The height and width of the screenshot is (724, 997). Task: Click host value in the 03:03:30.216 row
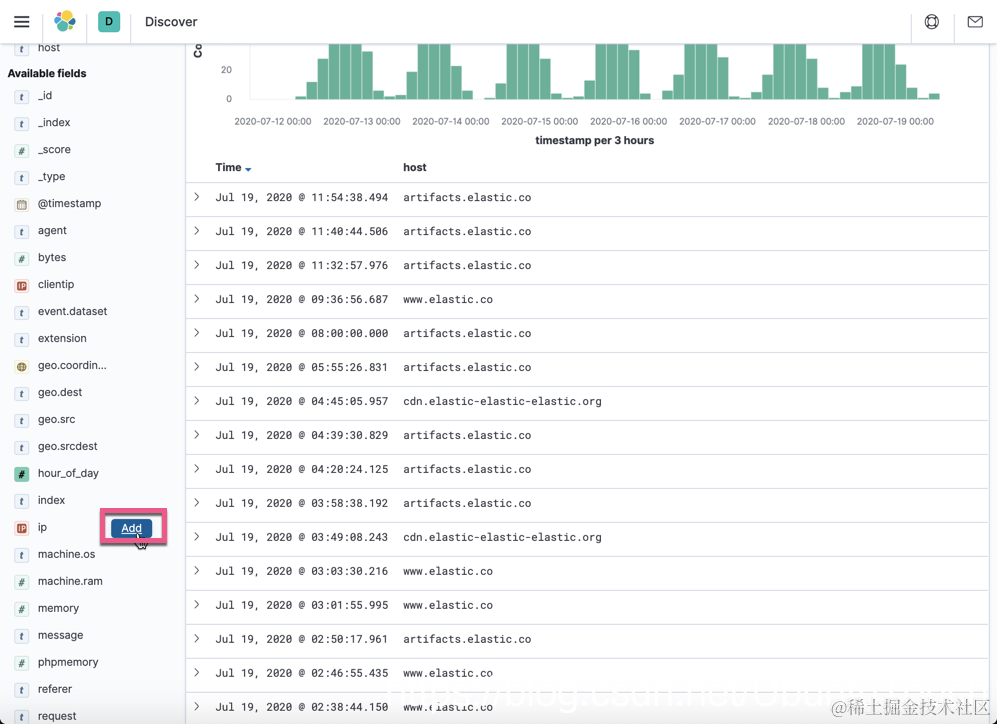click(x=448, y=571)
